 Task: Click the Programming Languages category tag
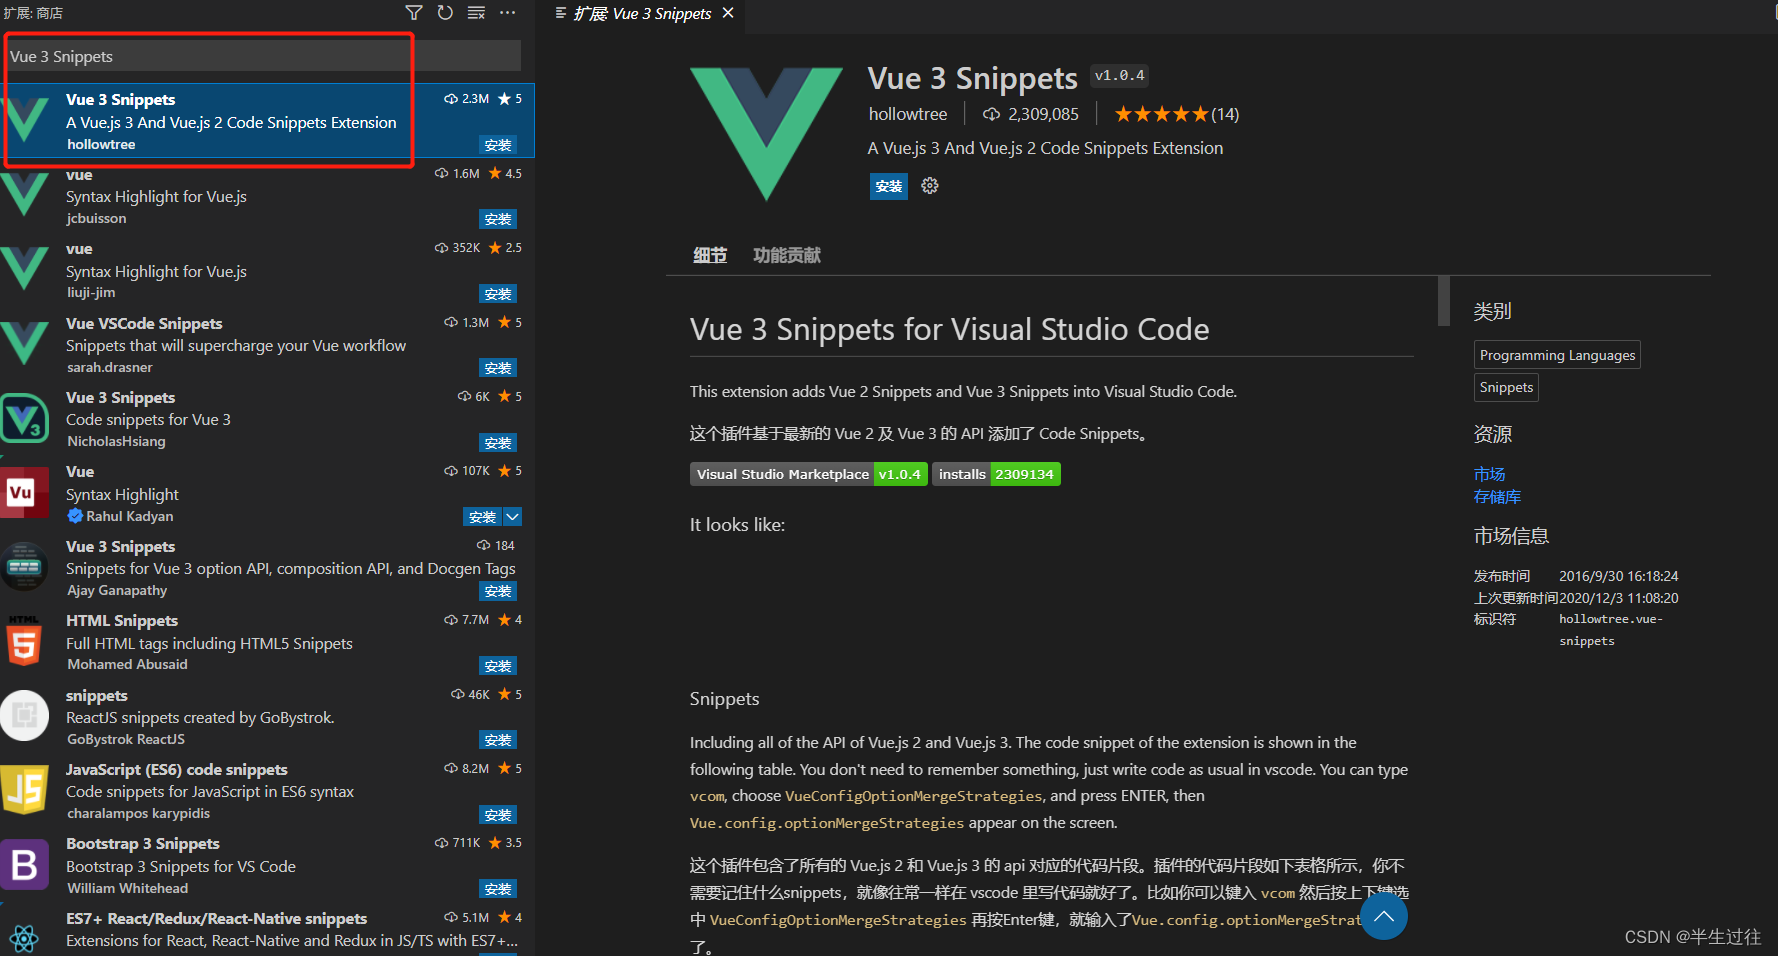(x=1557, y=355)
